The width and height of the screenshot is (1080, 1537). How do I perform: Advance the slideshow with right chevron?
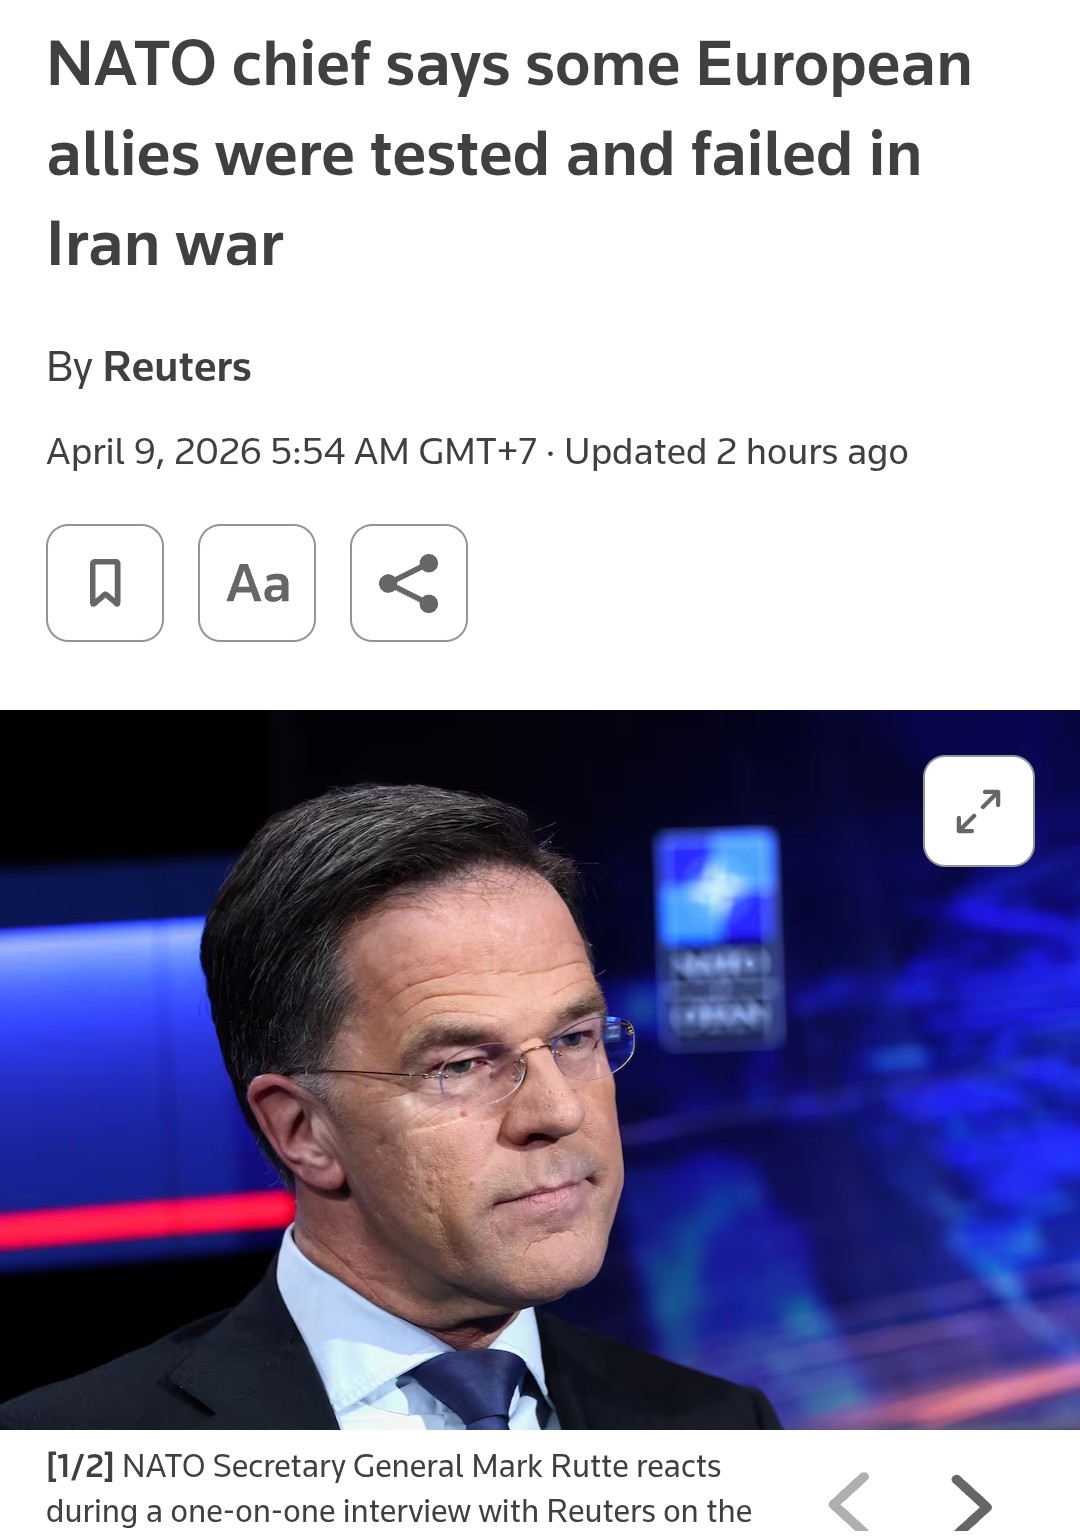coord(970,1503)
